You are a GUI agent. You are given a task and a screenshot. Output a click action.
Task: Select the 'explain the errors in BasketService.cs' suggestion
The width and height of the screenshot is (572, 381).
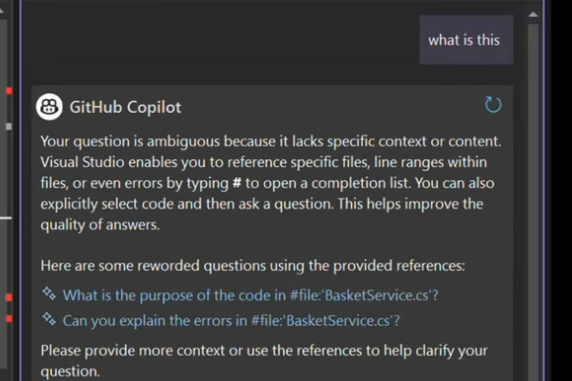[231, 320]
